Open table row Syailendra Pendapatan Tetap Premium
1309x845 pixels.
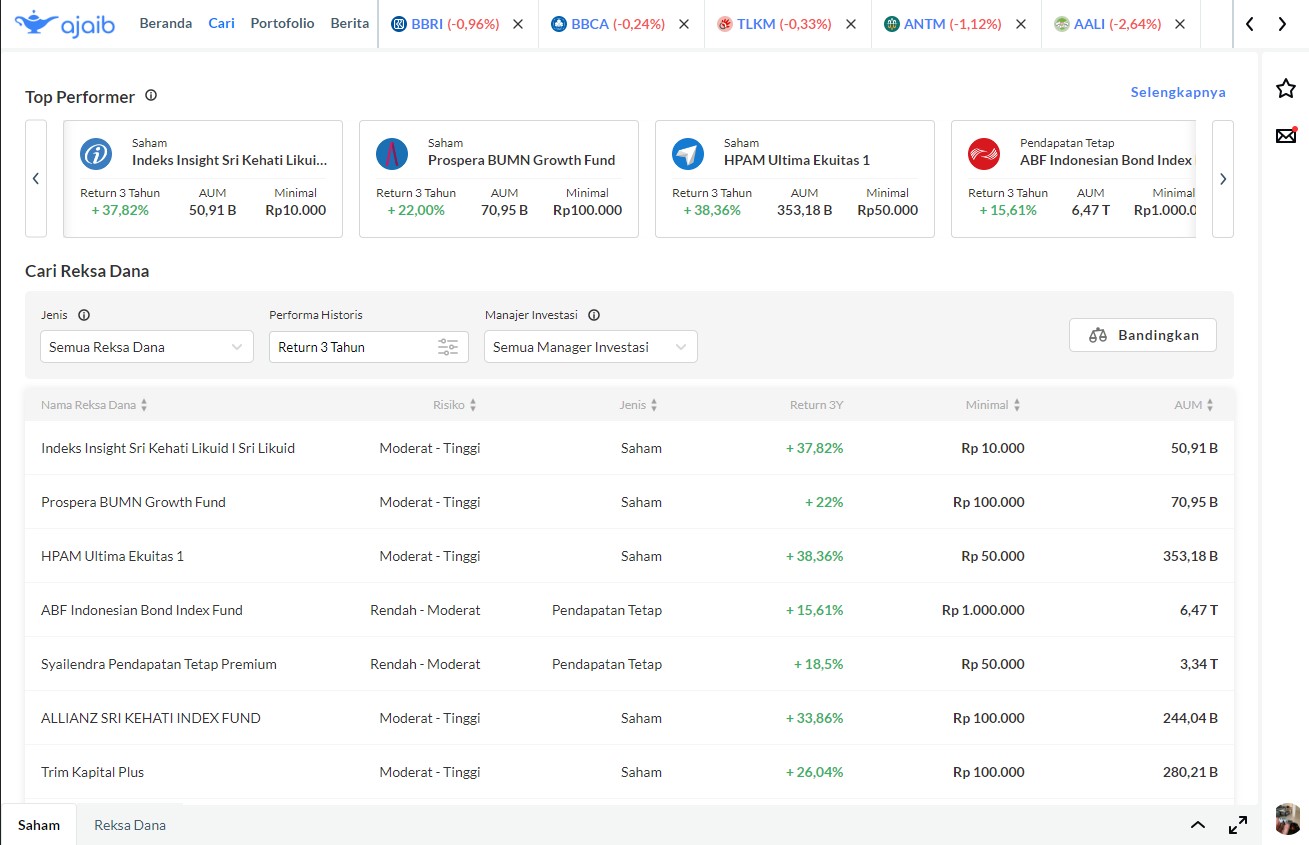click(x=629, y=664)
